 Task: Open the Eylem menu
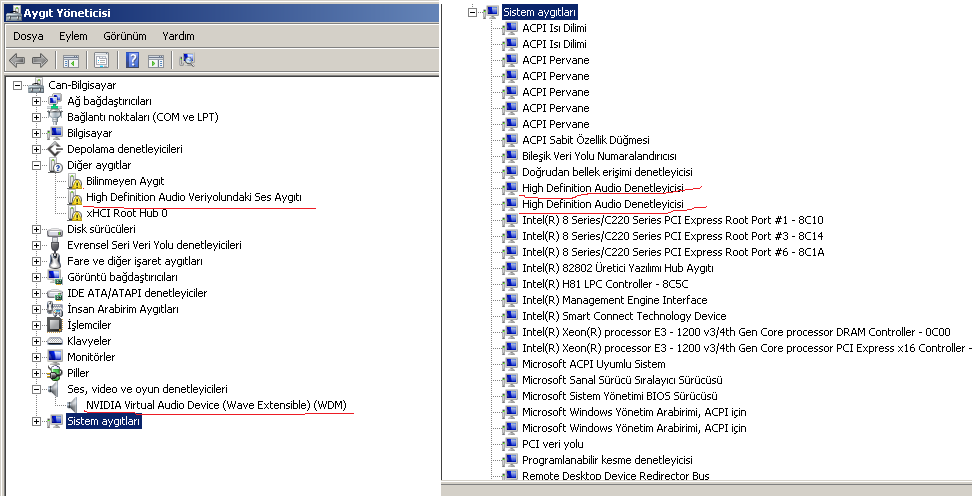(x=73, y=36)
